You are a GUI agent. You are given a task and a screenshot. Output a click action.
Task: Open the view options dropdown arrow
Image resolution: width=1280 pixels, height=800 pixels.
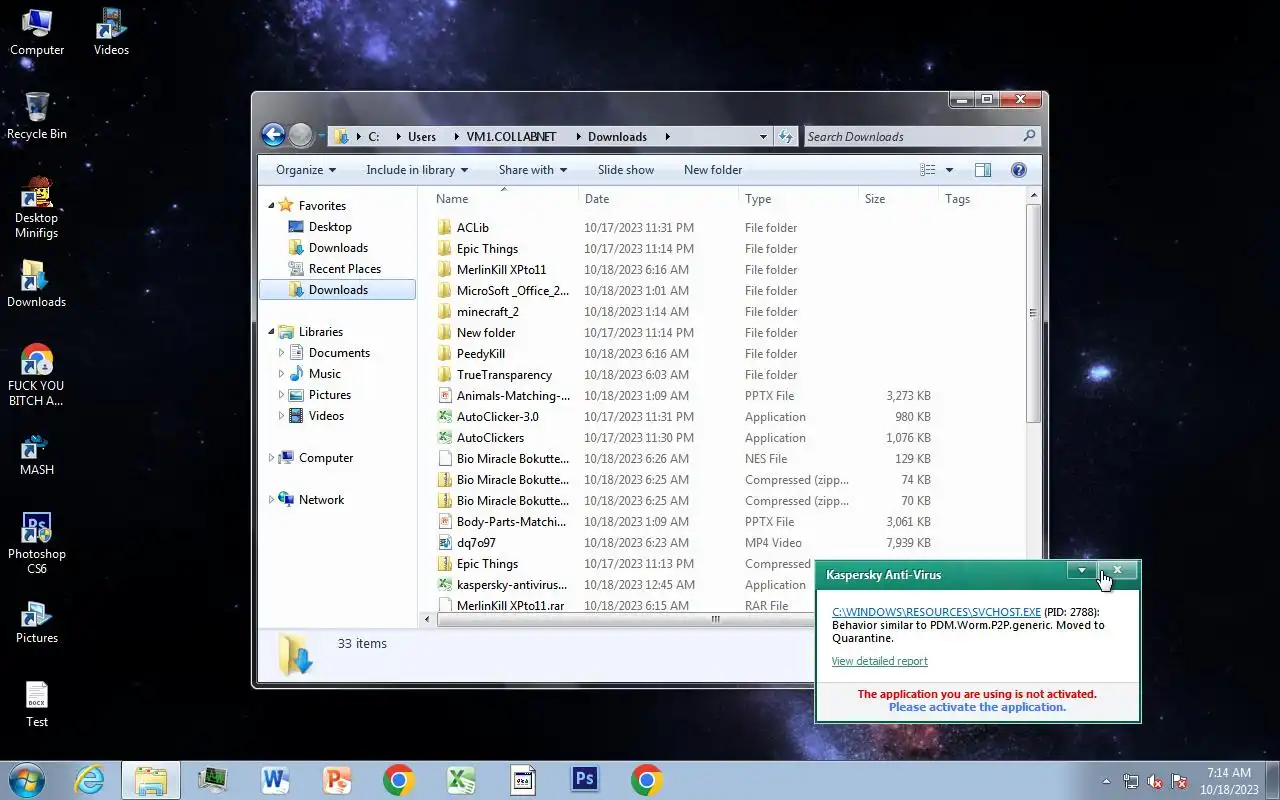click(949, 170)
